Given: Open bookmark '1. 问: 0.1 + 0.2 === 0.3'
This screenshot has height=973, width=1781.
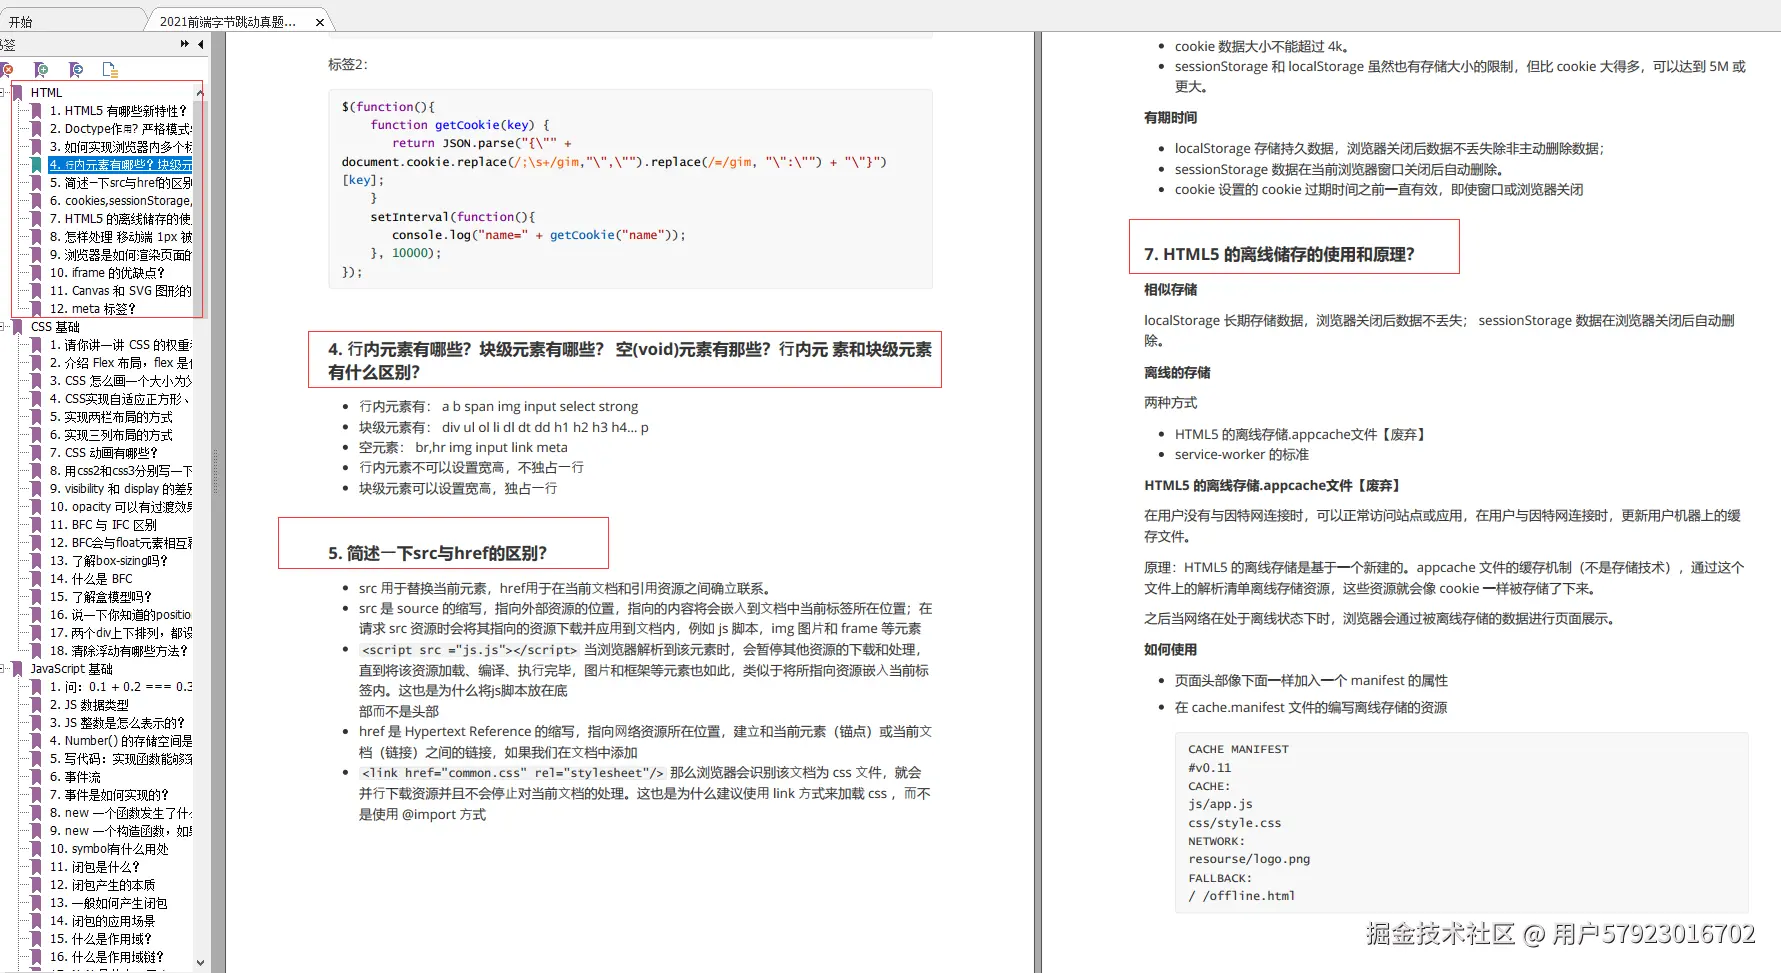Looking at the screenshot, I should [x=120, y=687].
